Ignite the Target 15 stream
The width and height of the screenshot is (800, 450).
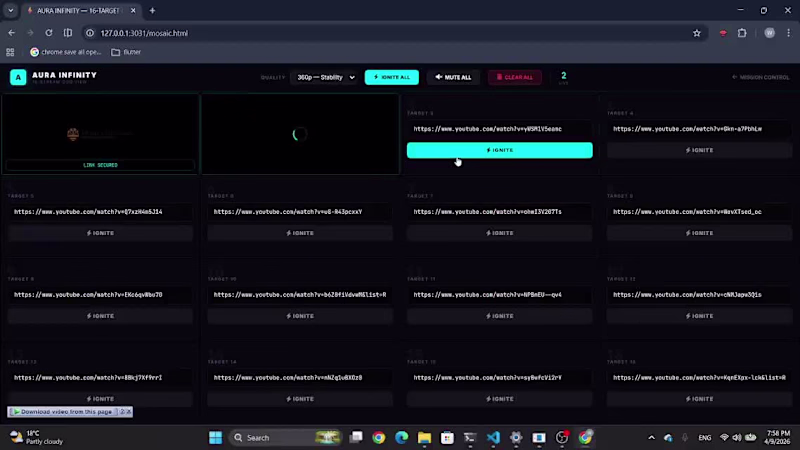pyautogui.click(x=499, y=399)
